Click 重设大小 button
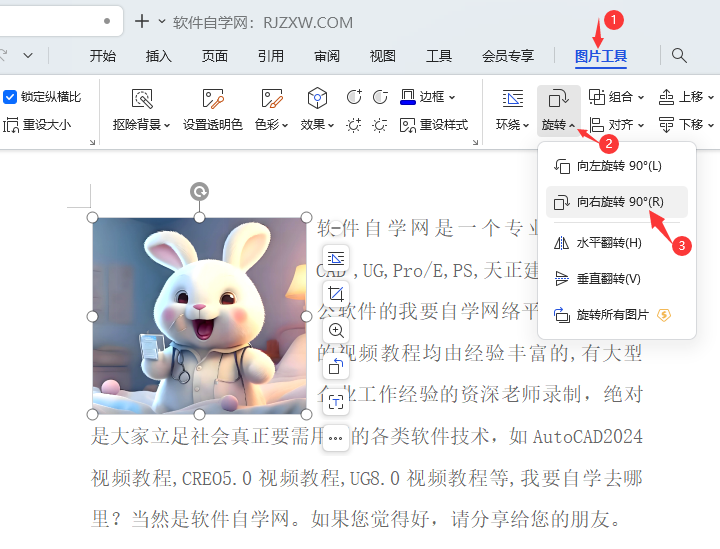This screenshot has height=549, width=720. (37, 125)
